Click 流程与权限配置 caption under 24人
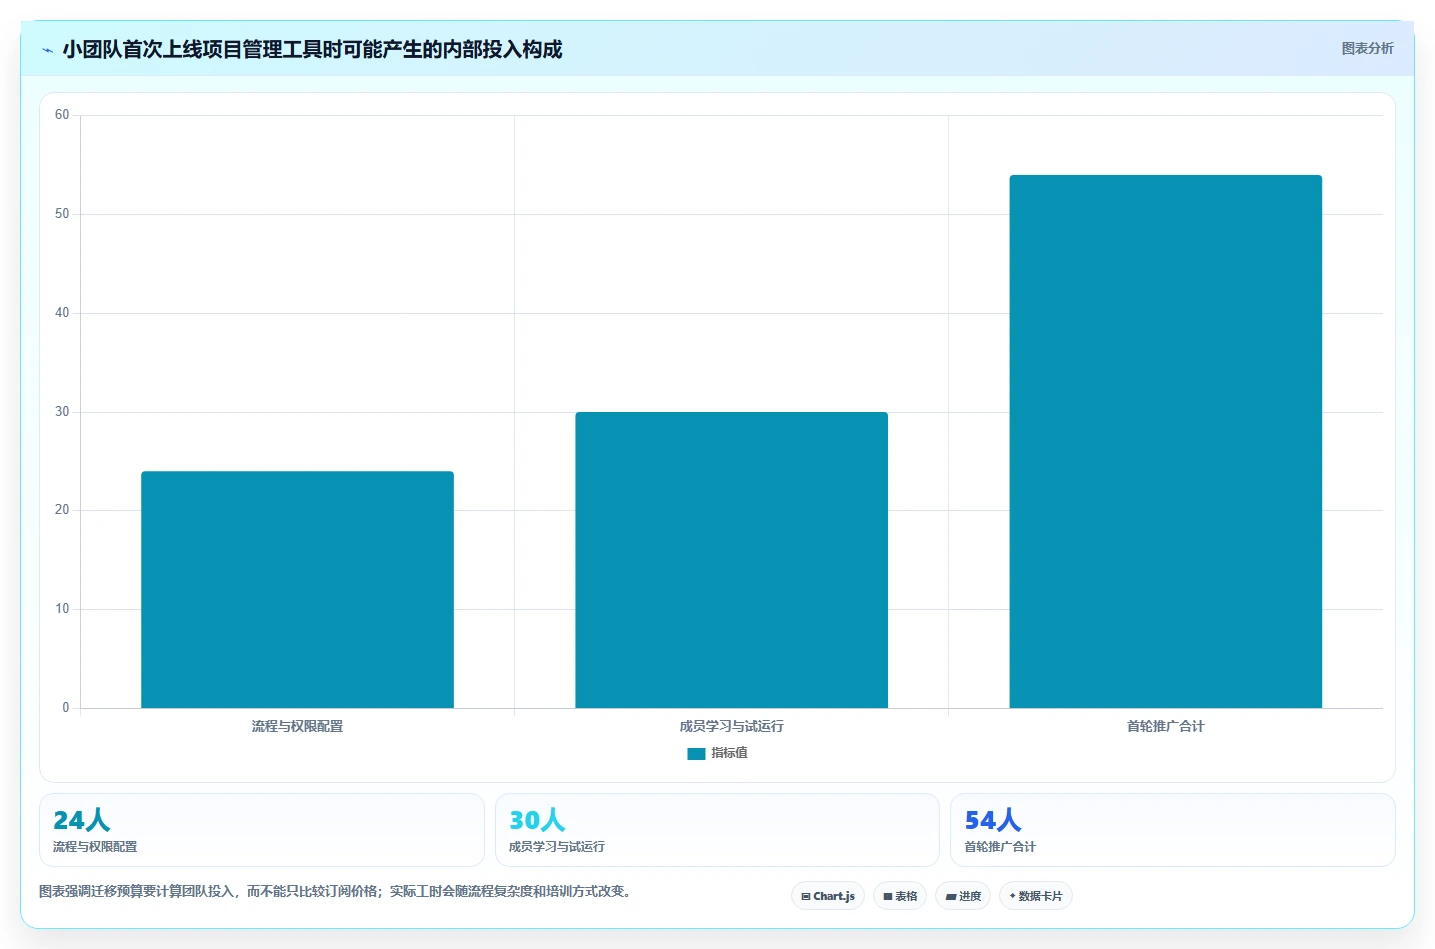The height and width of the screenshot is (949, 1435). click(95, 847)
